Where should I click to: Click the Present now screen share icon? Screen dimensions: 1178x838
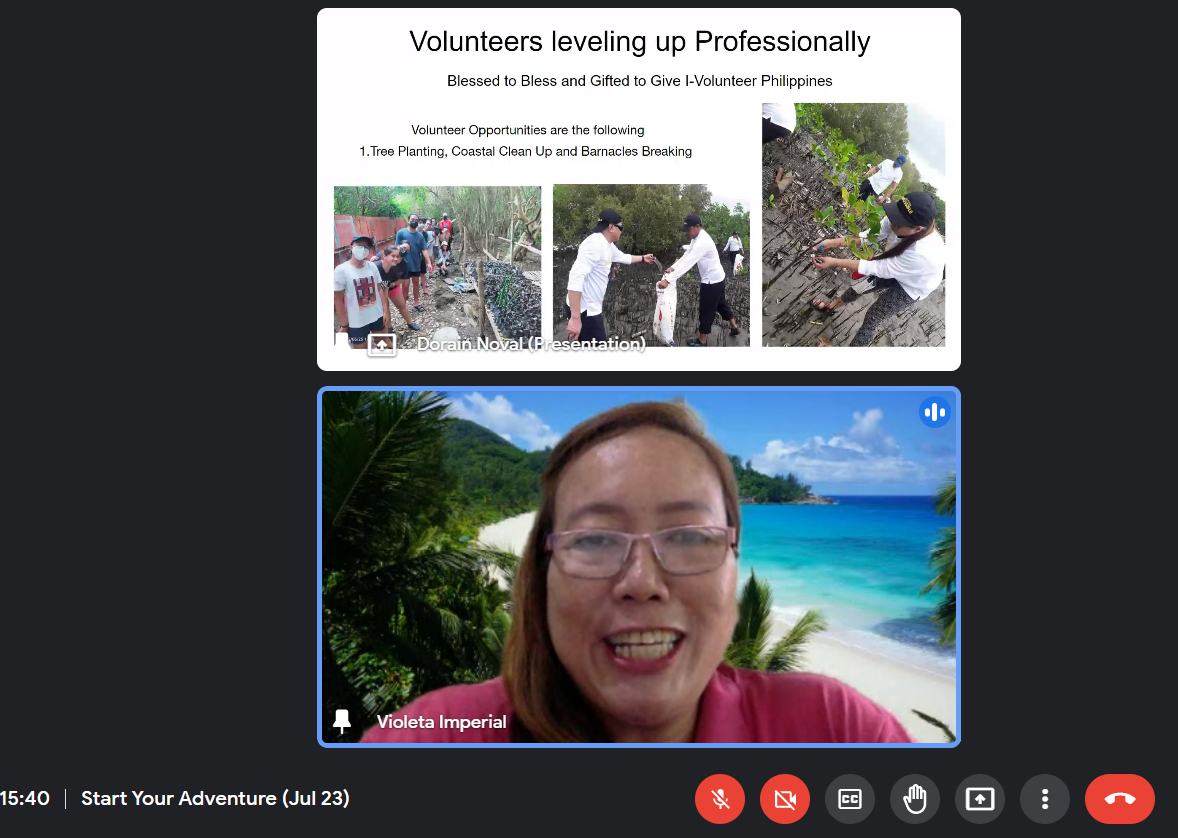coord(980,799)
